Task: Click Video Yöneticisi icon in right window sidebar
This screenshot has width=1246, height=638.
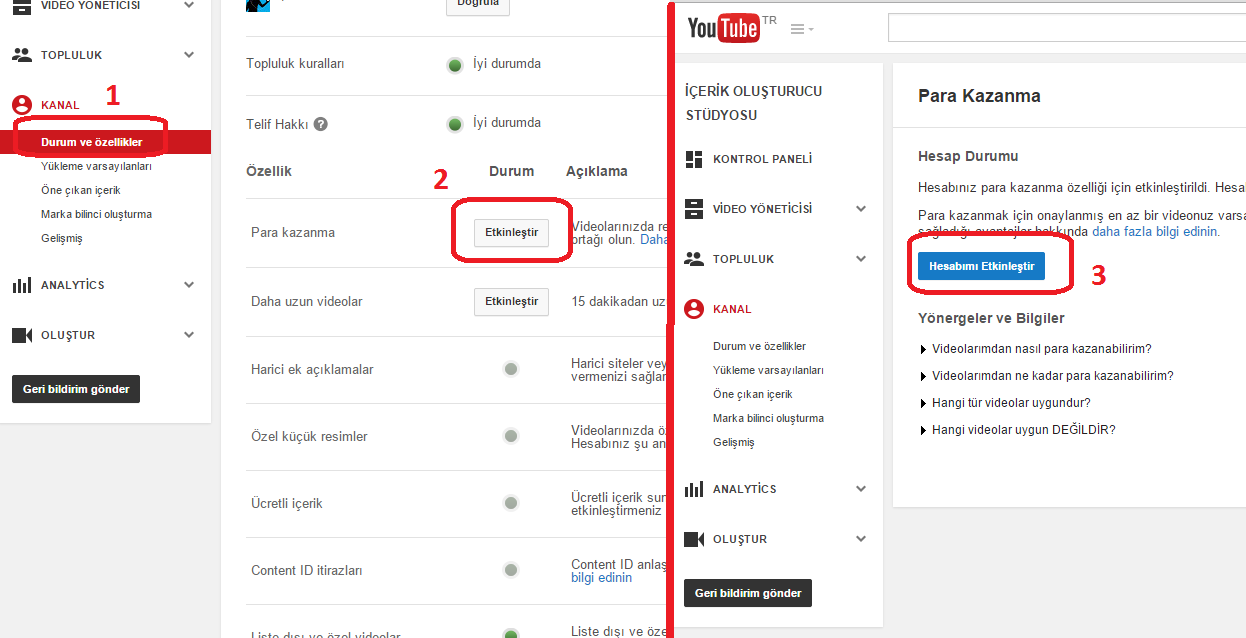Action: tap(694, 209)
